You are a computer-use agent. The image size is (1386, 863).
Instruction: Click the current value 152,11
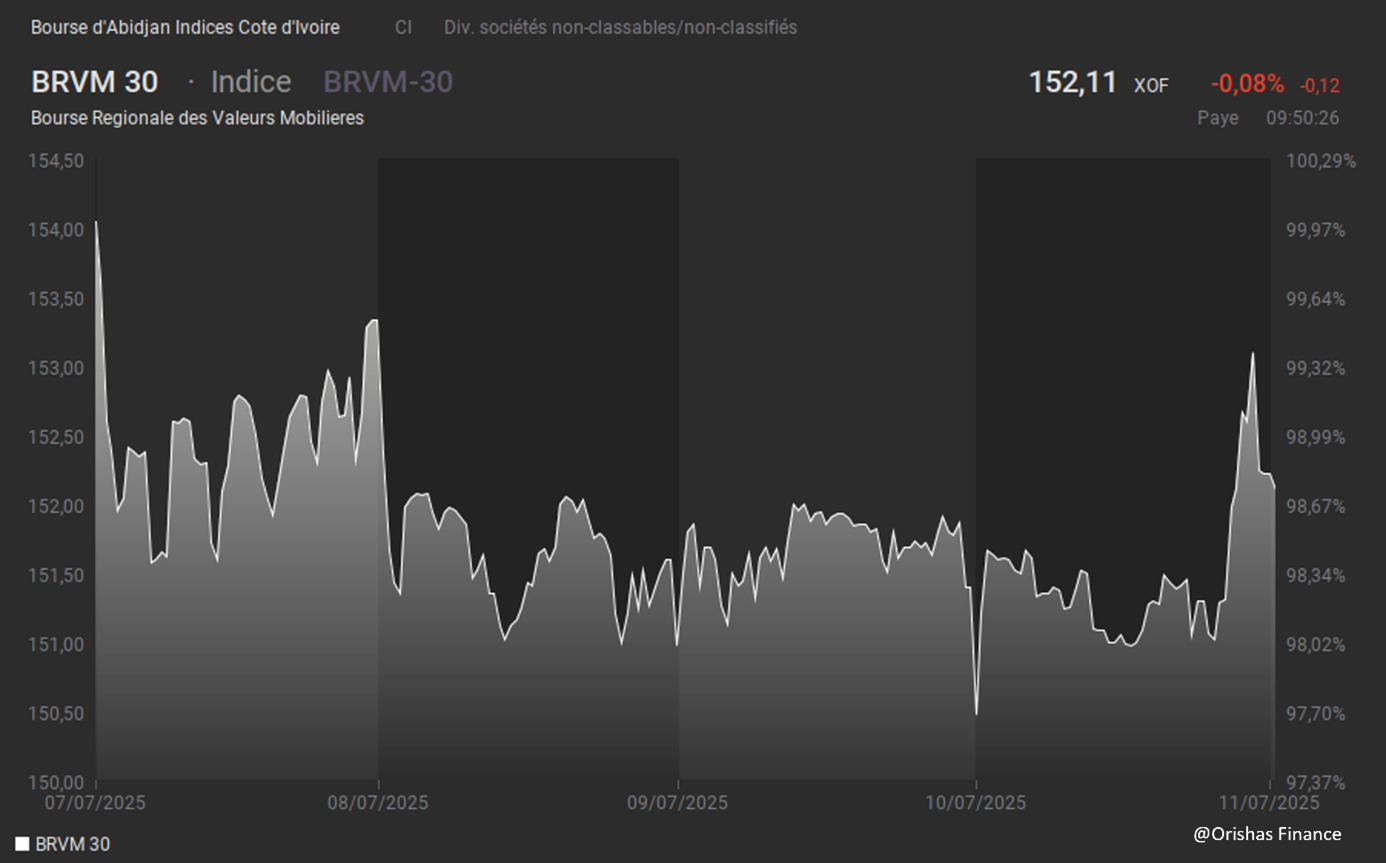tap(1072, 82)
